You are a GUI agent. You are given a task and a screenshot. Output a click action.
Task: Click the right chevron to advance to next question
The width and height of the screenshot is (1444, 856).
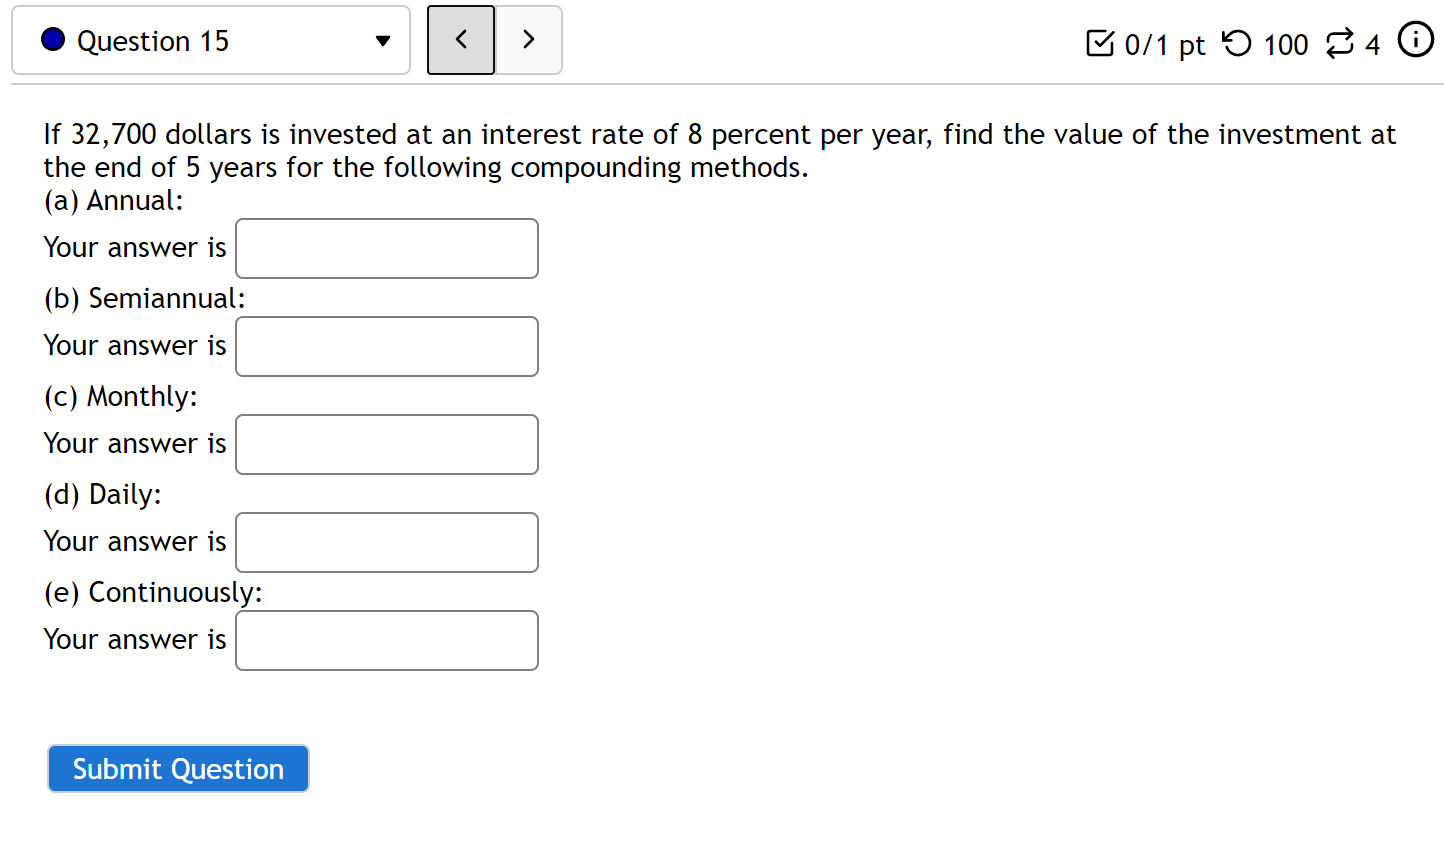click(528, 40)
